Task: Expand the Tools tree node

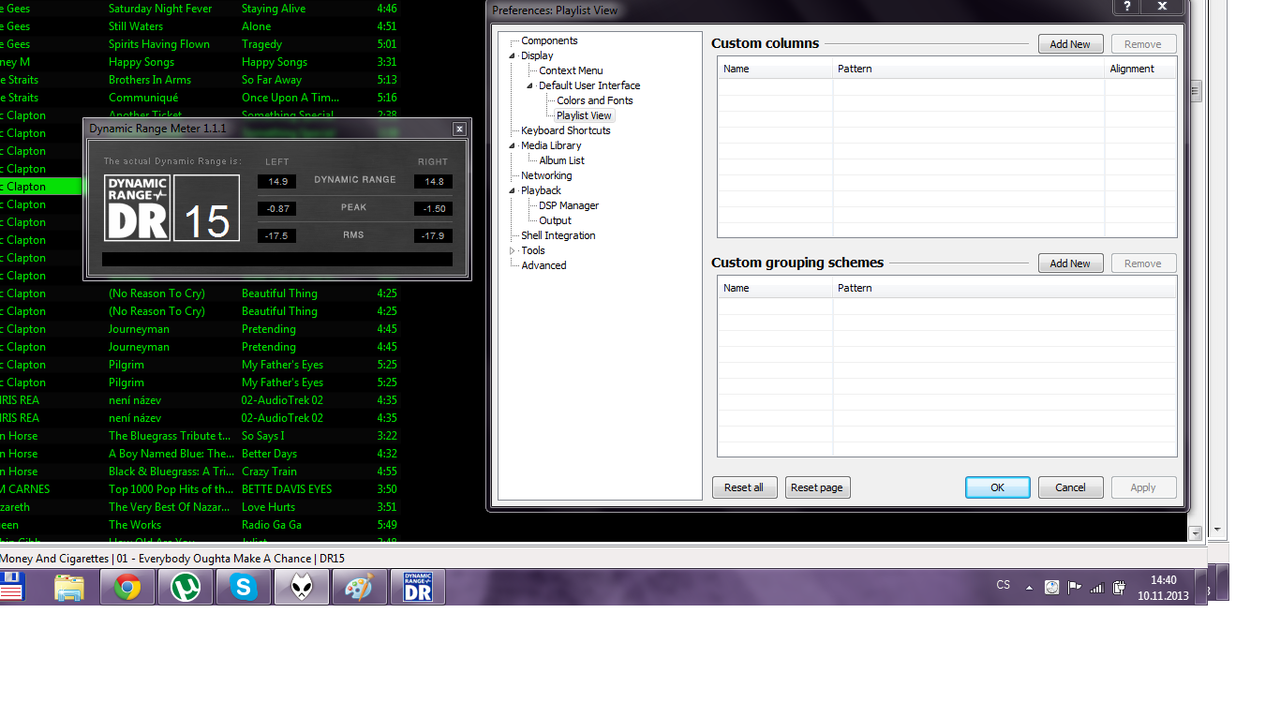Action: pos(512,251)
